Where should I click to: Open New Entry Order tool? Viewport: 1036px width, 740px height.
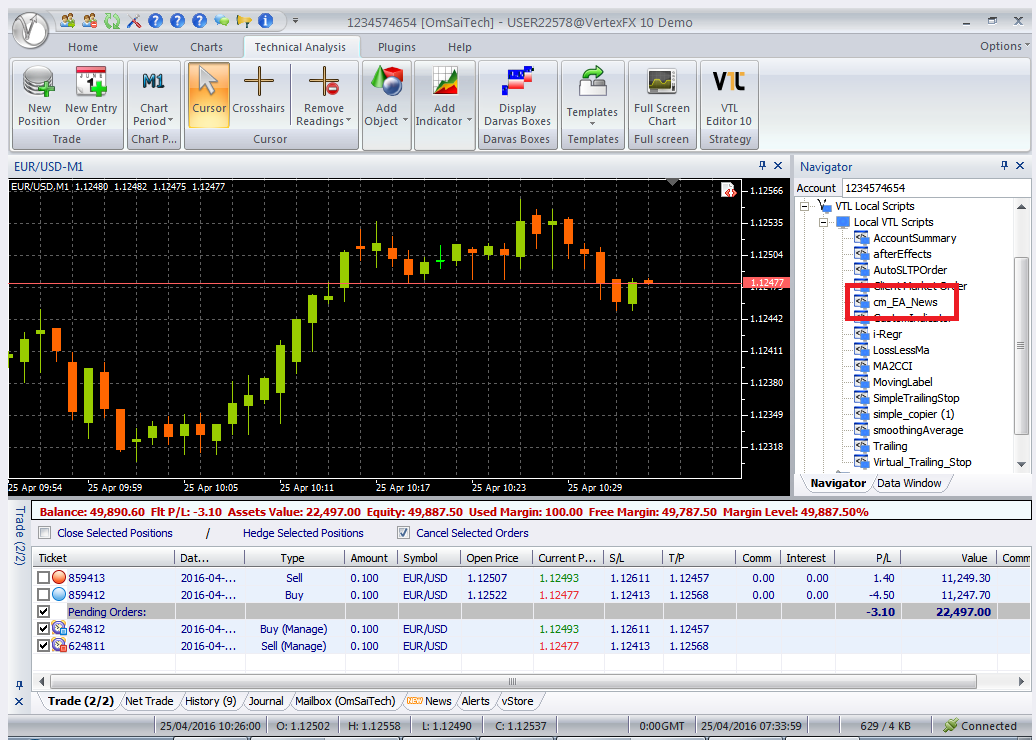91,96
